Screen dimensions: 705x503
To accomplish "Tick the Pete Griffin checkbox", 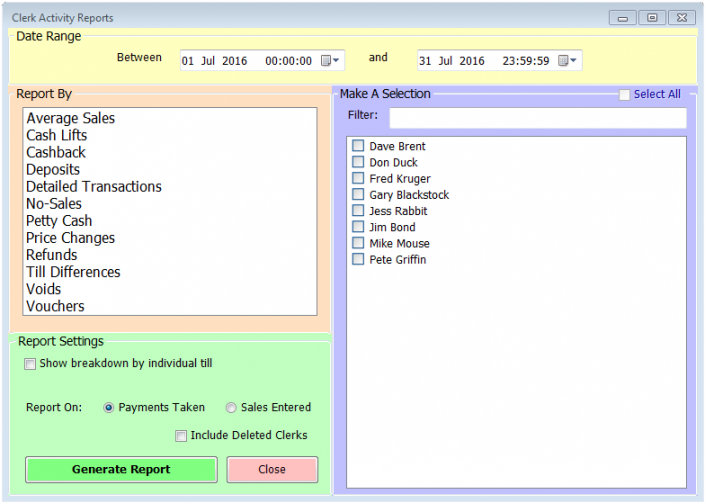I will click(358, 259).
